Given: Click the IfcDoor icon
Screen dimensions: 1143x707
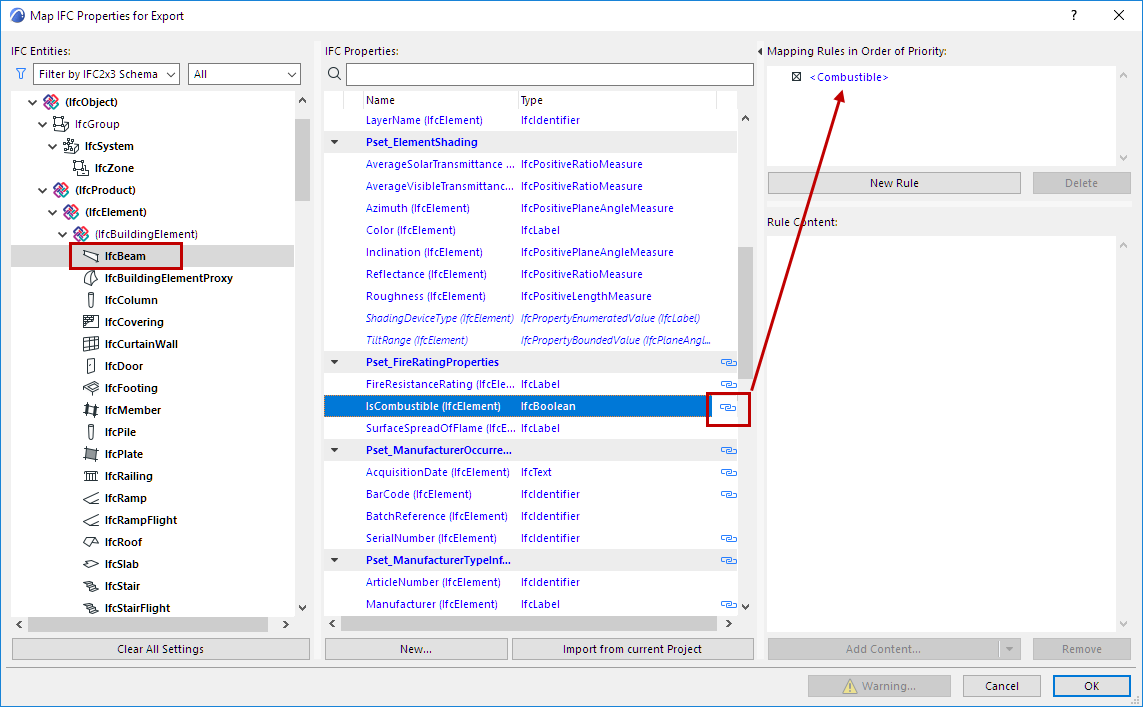Looking at the screenshot, I should point(90,366).
